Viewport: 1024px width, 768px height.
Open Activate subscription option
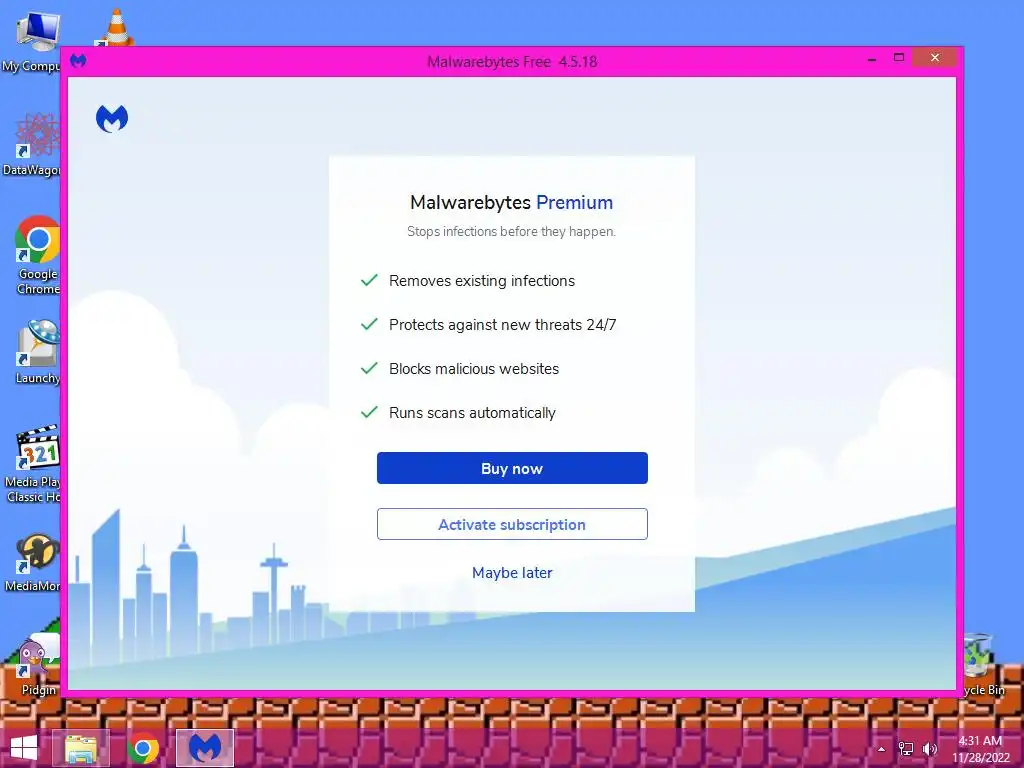point(512,524)
